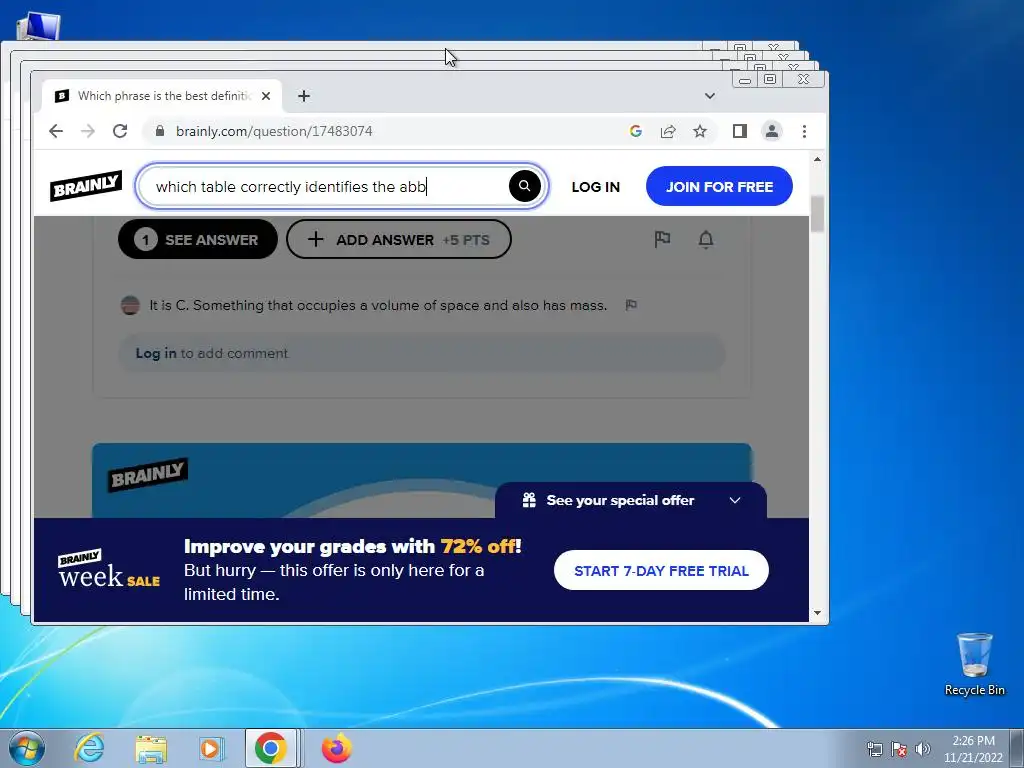Share this page via share icon
Screen dimensions: 1024x768
[667, 131]
